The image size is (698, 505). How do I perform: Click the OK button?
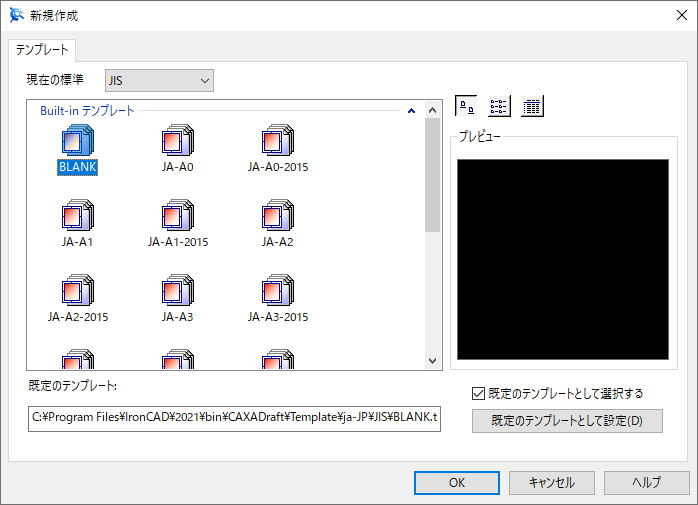[x=457, y=483]
